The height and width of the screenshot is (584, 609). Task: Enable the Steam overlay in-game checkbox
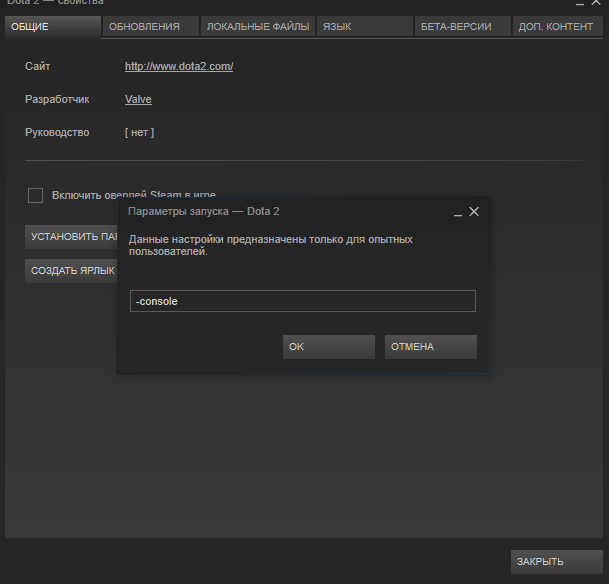pos(35,195)
